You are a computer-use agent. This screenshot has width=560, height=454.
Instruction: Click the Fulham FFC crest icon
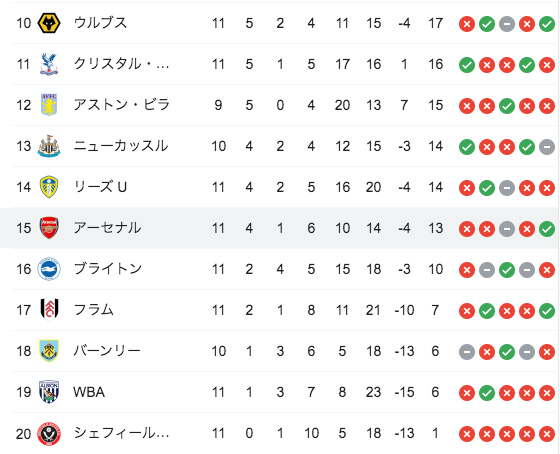(49, 310)
